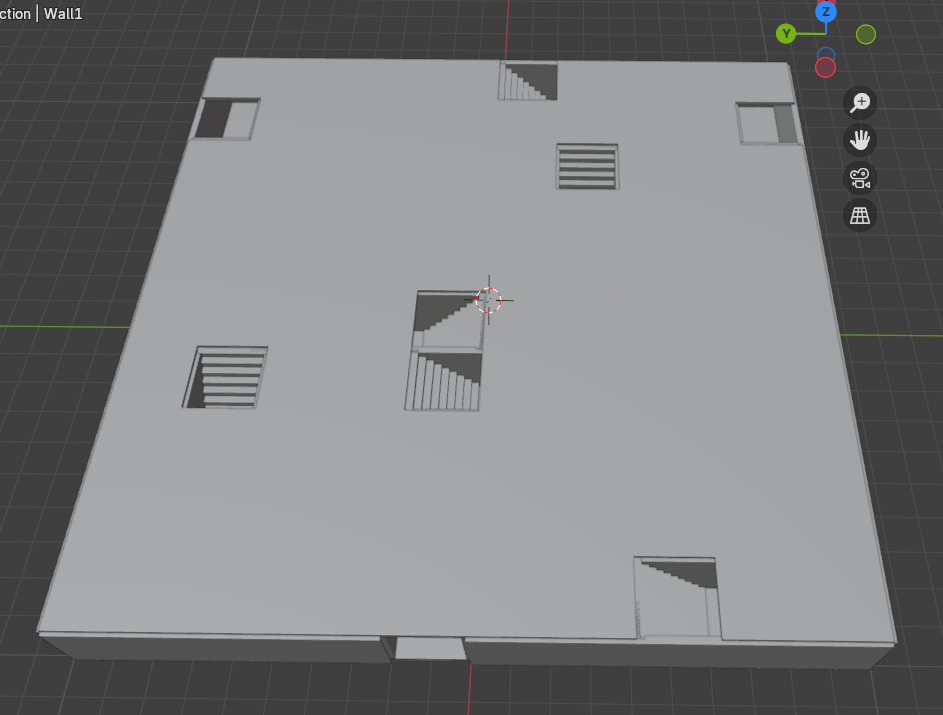Click the red axis ball below the gizmo
Image resolution: width=943 pixels, height=715 pixels.
[825, 66]
